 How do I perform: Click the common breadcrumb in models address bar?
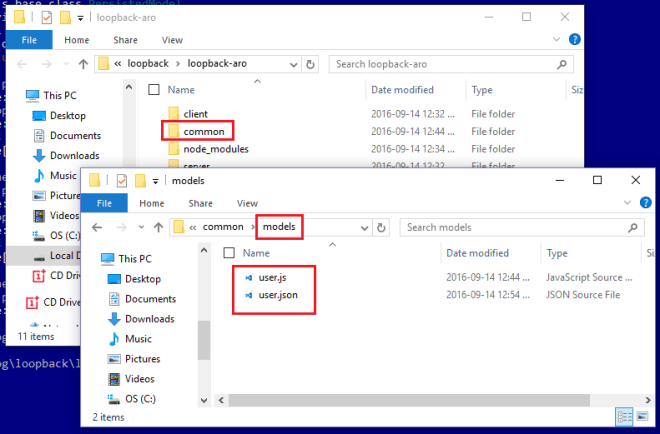pyautogui.click(x=223, y=227)
